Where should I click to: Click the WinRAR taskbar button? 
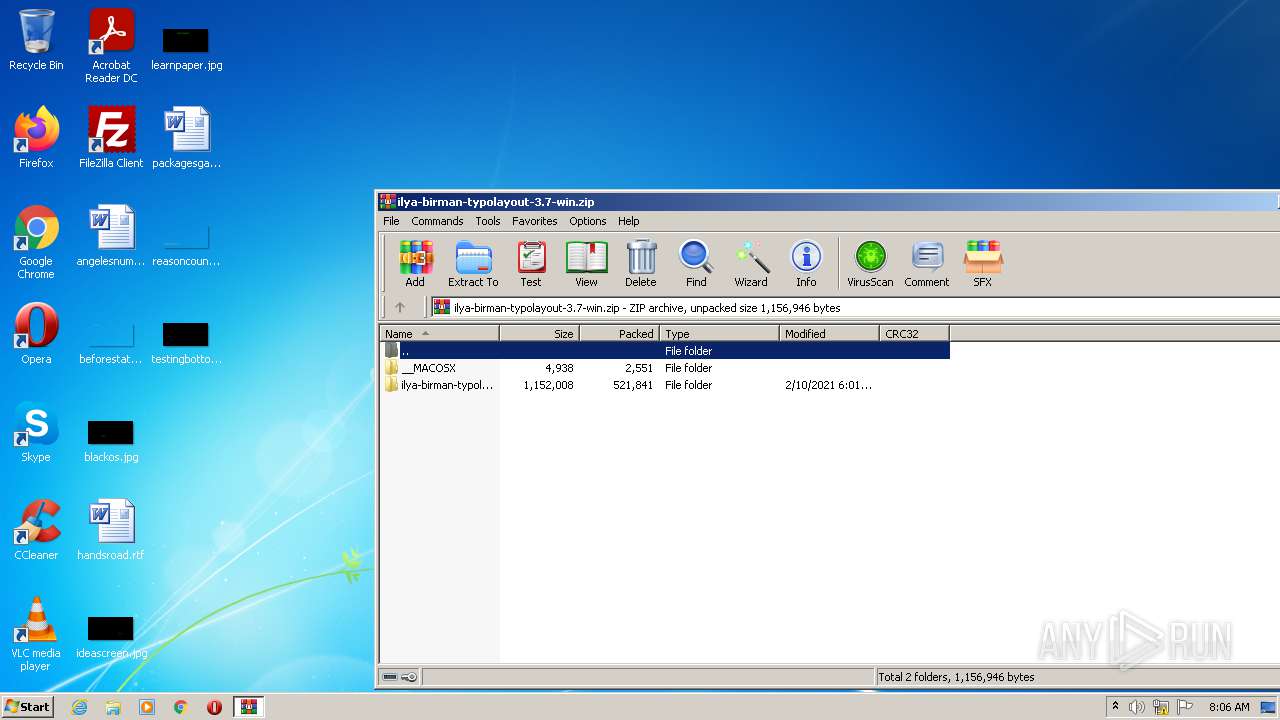coord(248,707)
